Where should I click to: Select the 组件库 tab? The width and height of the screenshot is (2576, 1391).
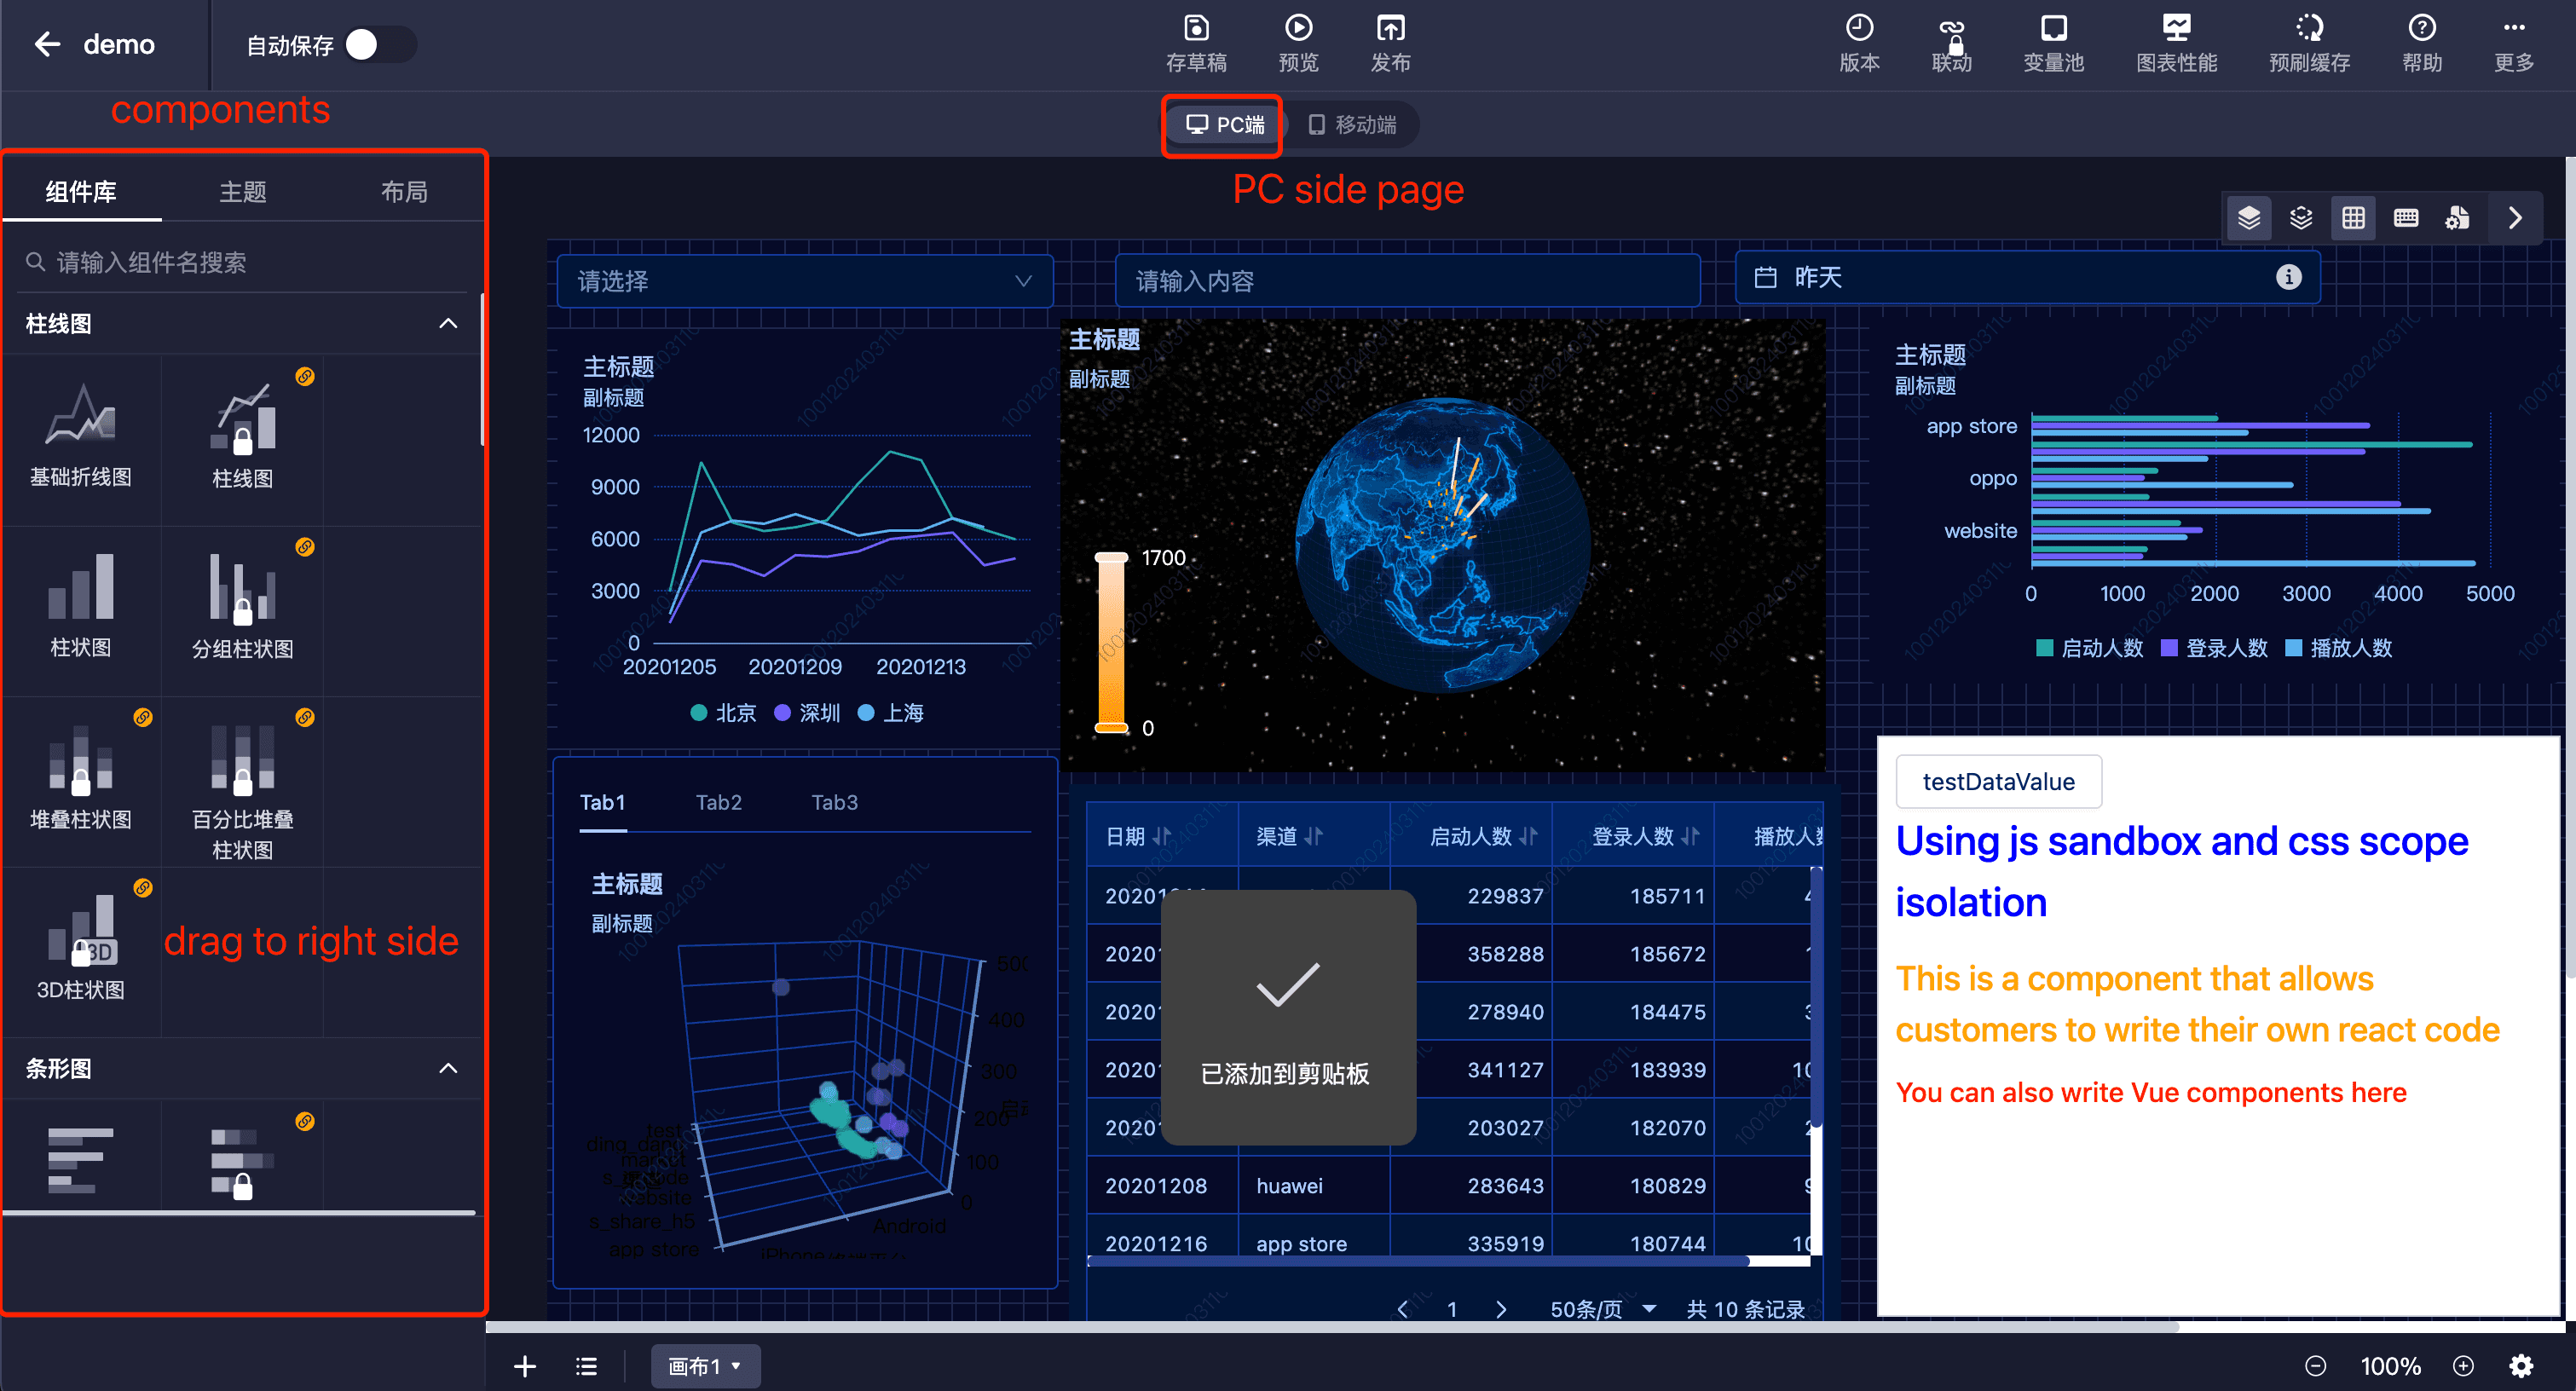pyautogui.click(x=81, y=191)
